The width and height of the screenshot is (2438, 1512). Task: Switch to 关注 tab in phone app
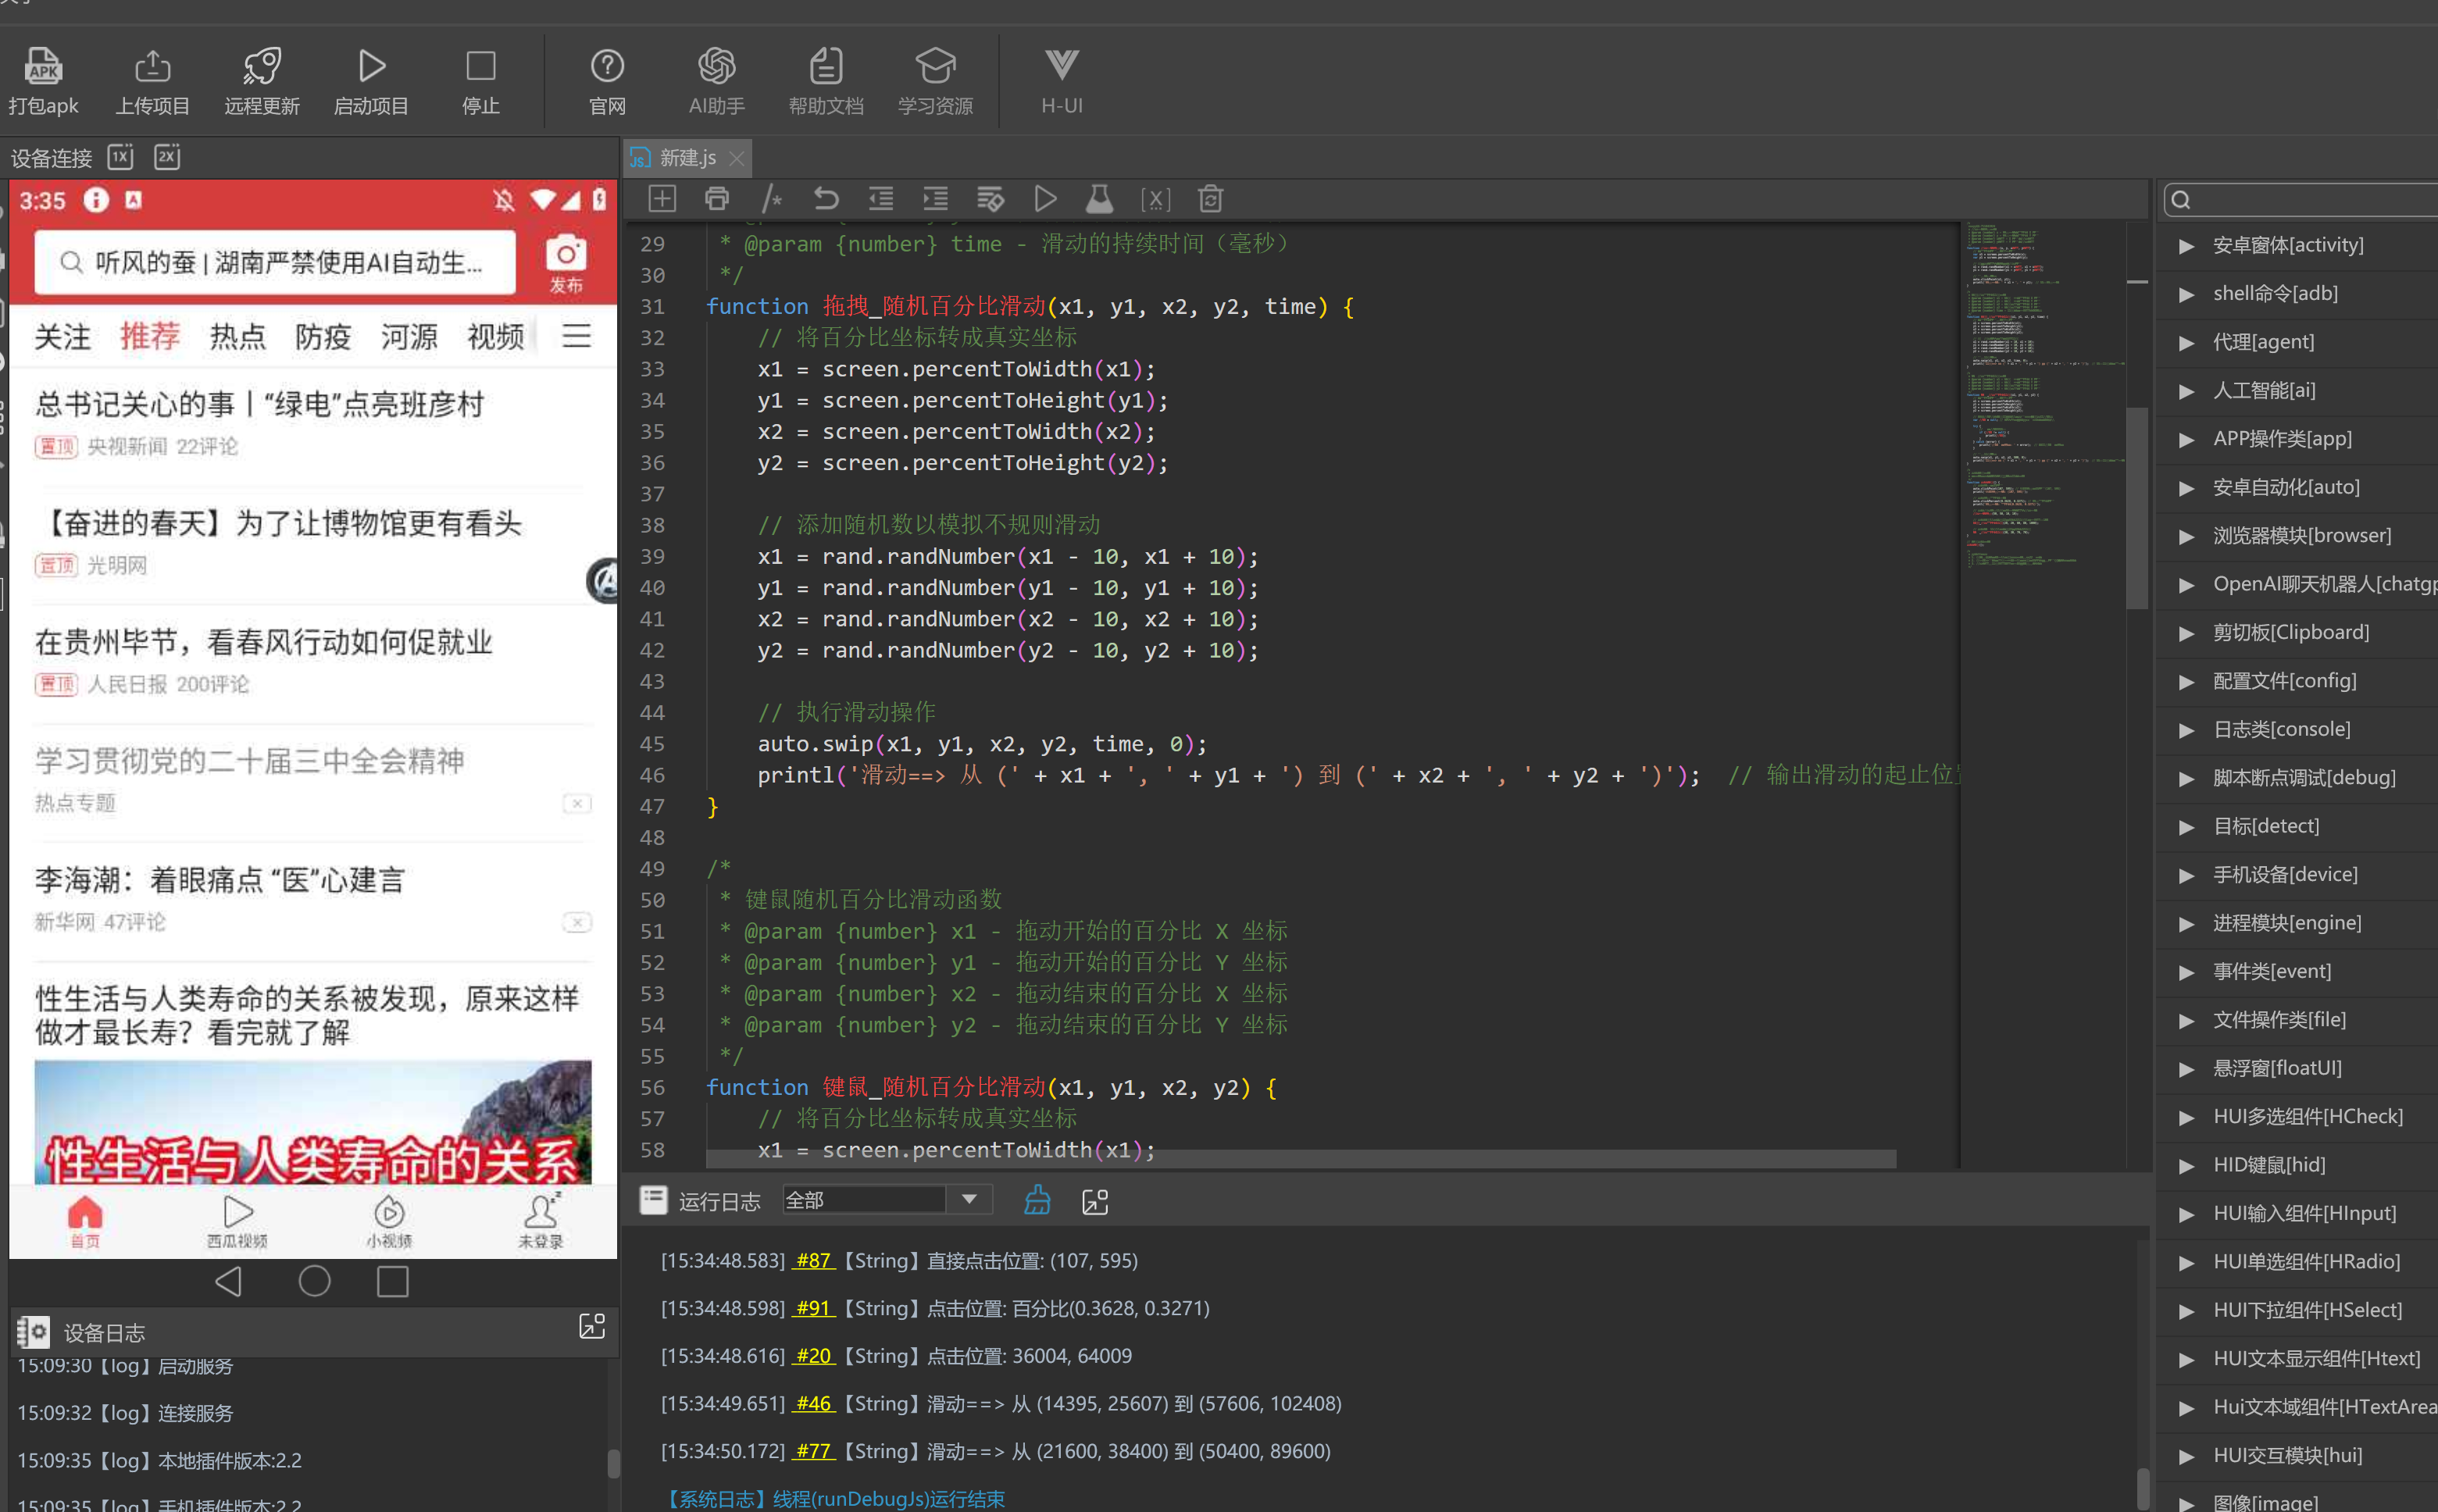[x=62, y=337]
